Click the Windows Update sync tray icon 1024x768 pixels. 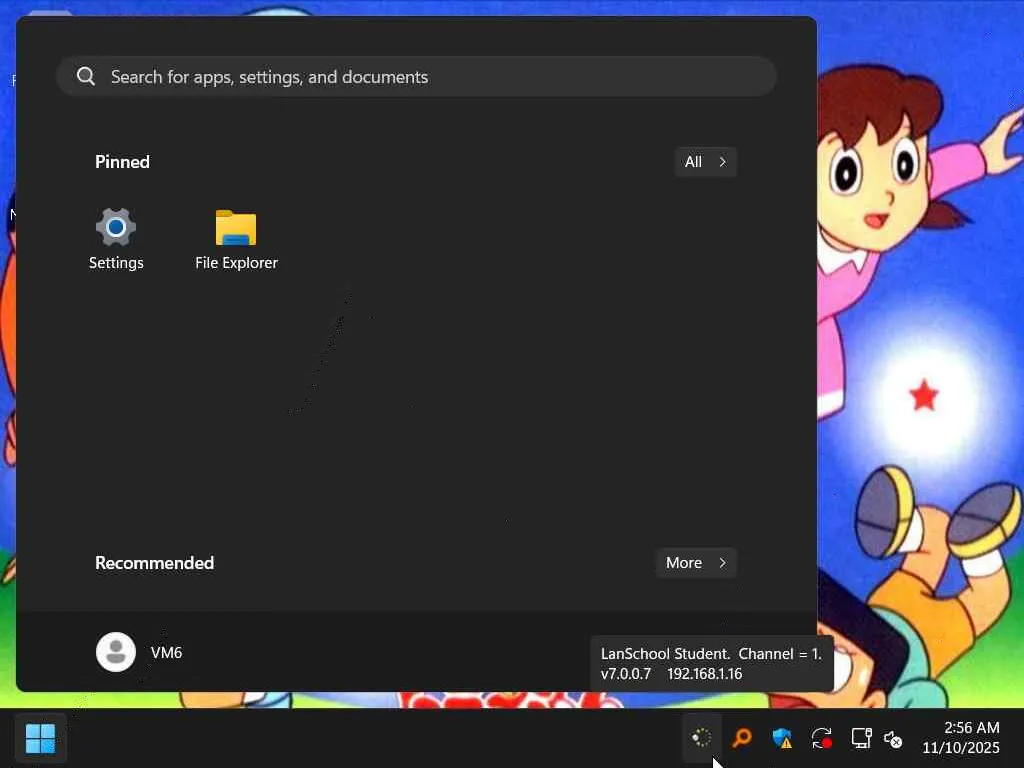(821, 738)
